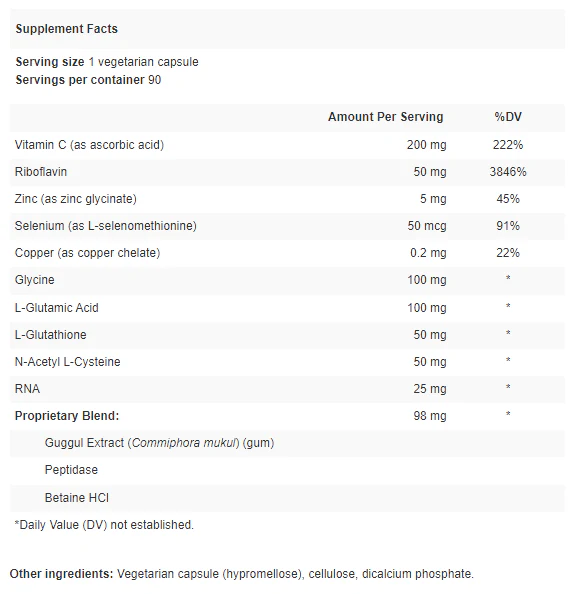Click the Glycine row label
This screenshot has height=594, width=575.
[34, 280]
